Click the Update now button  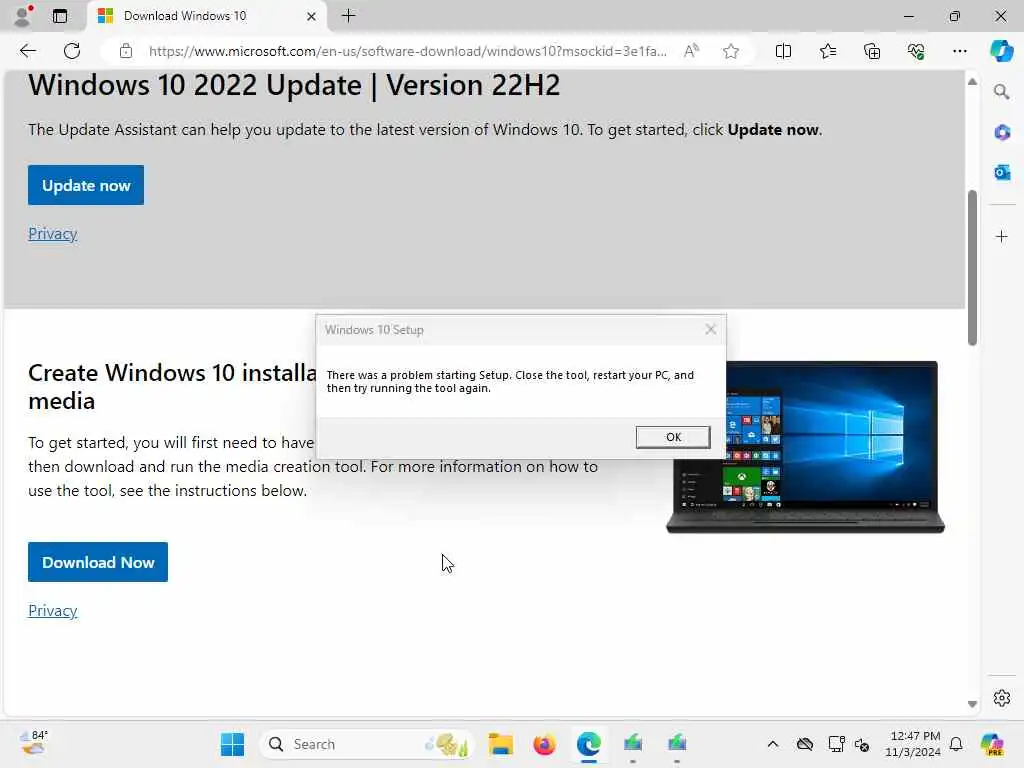pos(86,185)
